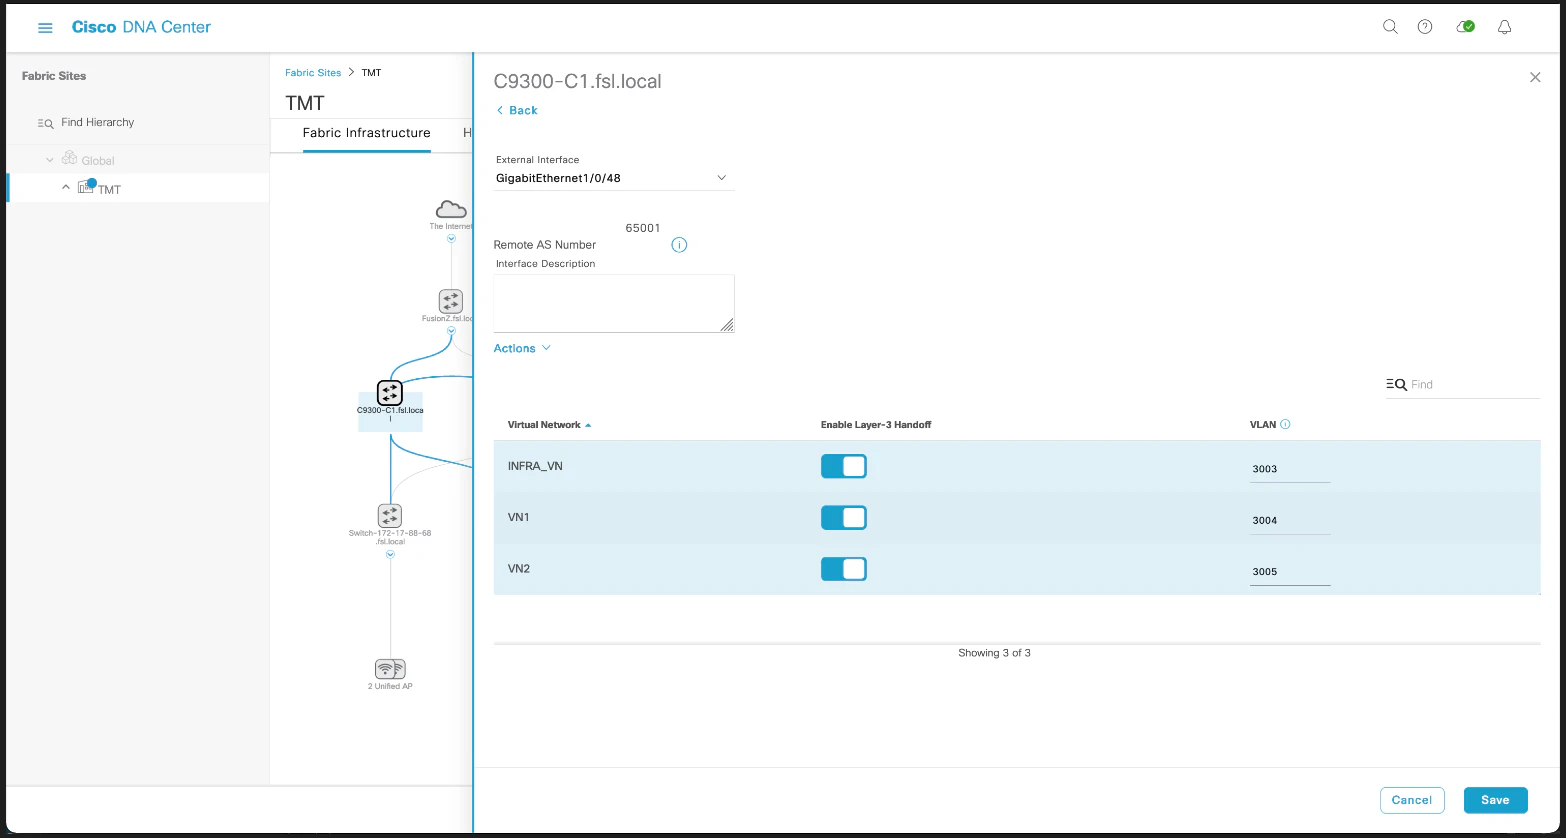Toggle Layer-3 Handoff for VN2

844,569
